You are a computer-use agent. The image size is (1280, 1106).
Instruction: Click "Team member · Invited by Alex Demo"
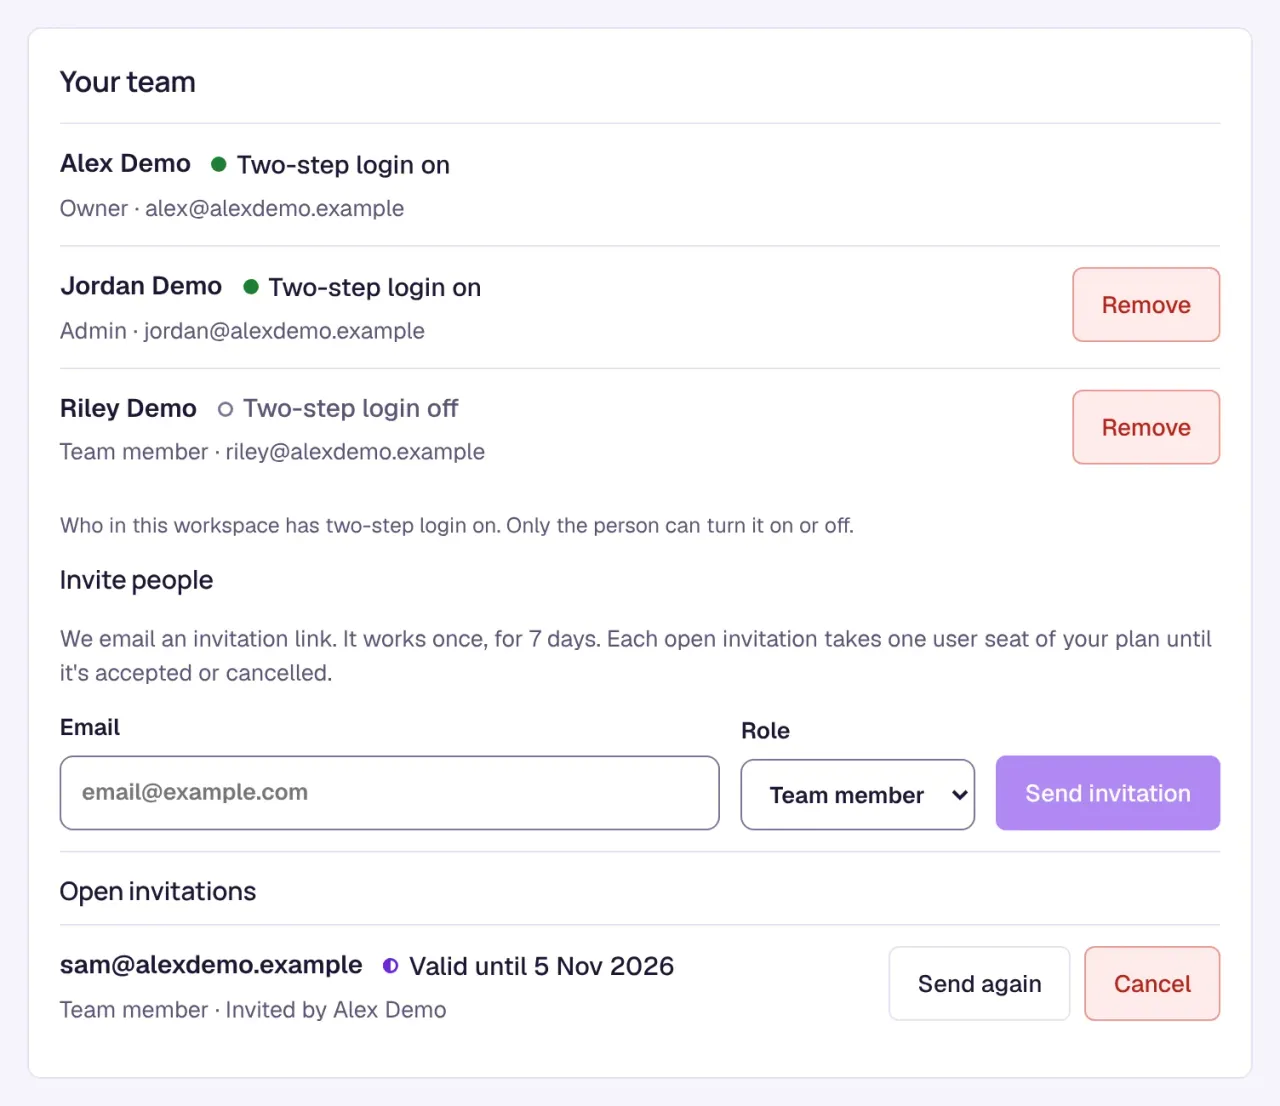tap(253, 1010)
